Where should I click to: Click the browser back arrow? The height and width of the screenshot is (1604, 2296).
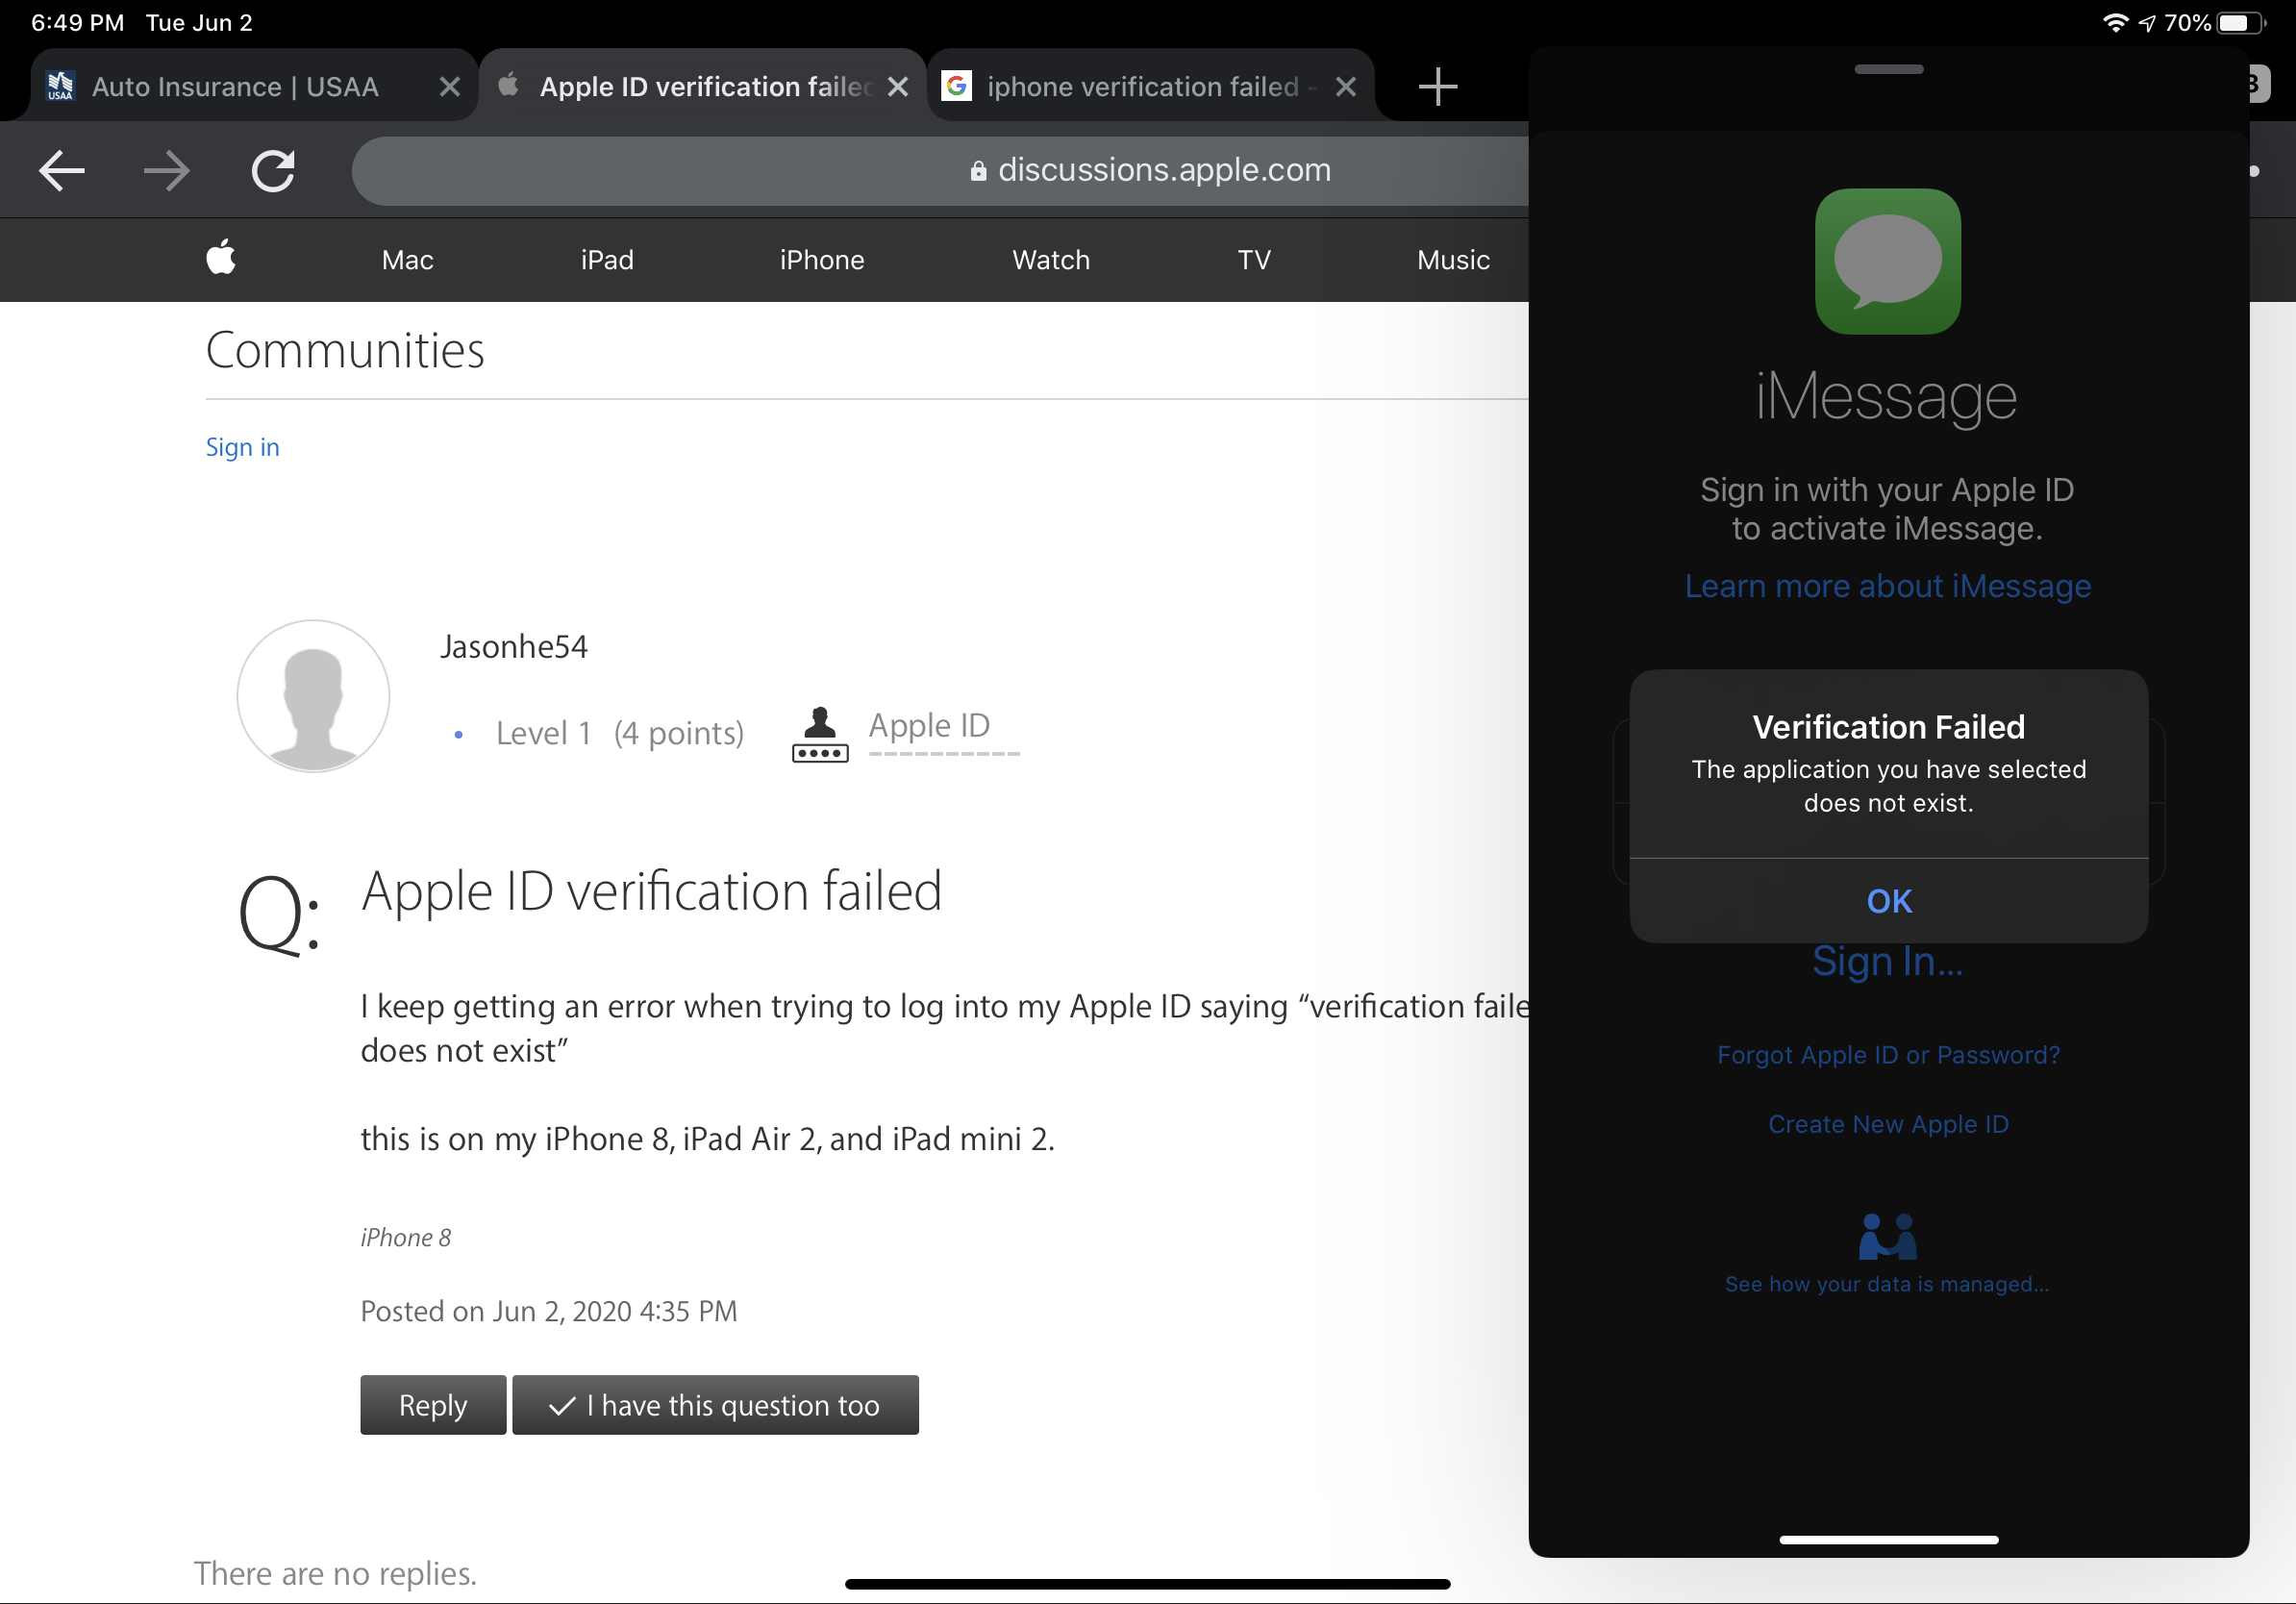pyautogui.click(x=62, y=171)
